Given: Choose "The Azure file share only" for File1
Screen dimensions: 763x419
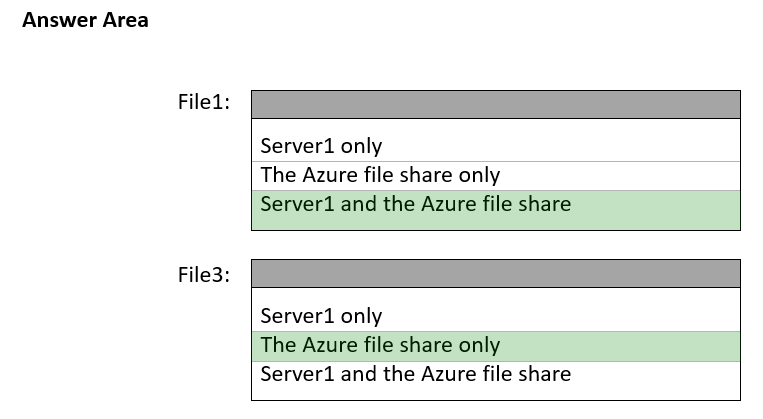Looking at the screenshot, I should [x=380, y=175].
